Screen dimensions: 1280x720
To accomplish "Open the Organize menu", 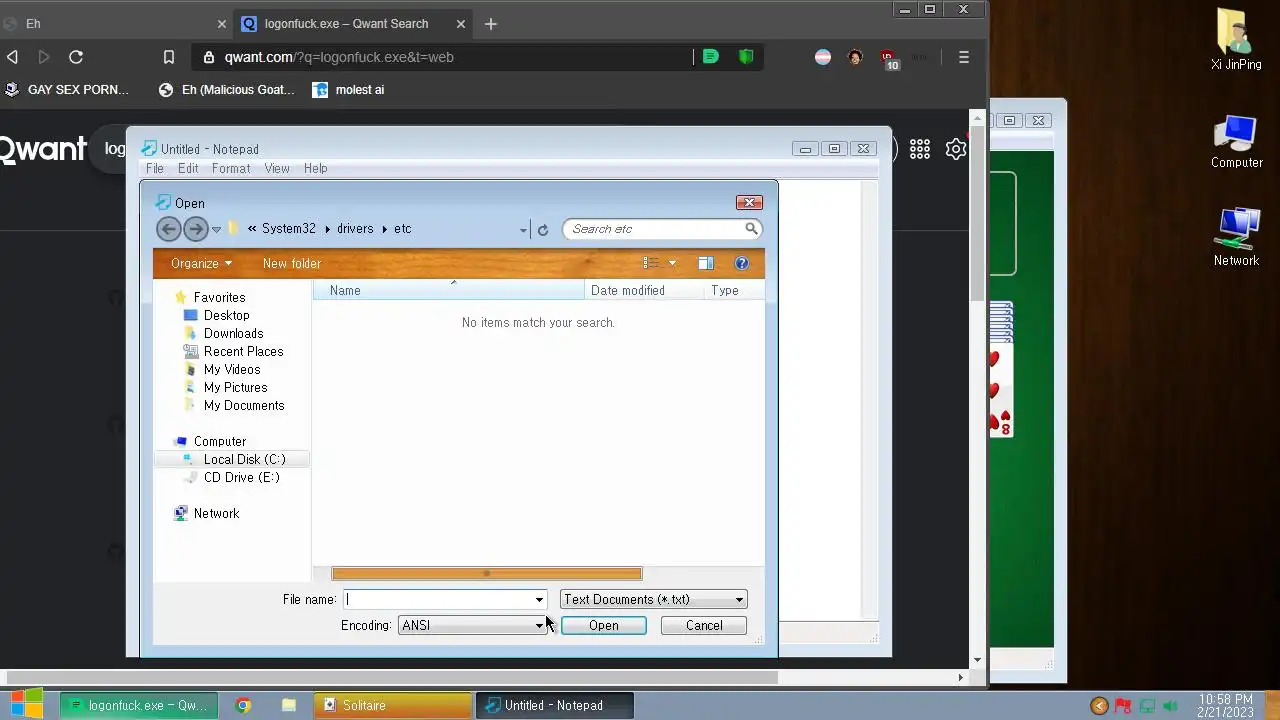I will [x=201, y=264].
